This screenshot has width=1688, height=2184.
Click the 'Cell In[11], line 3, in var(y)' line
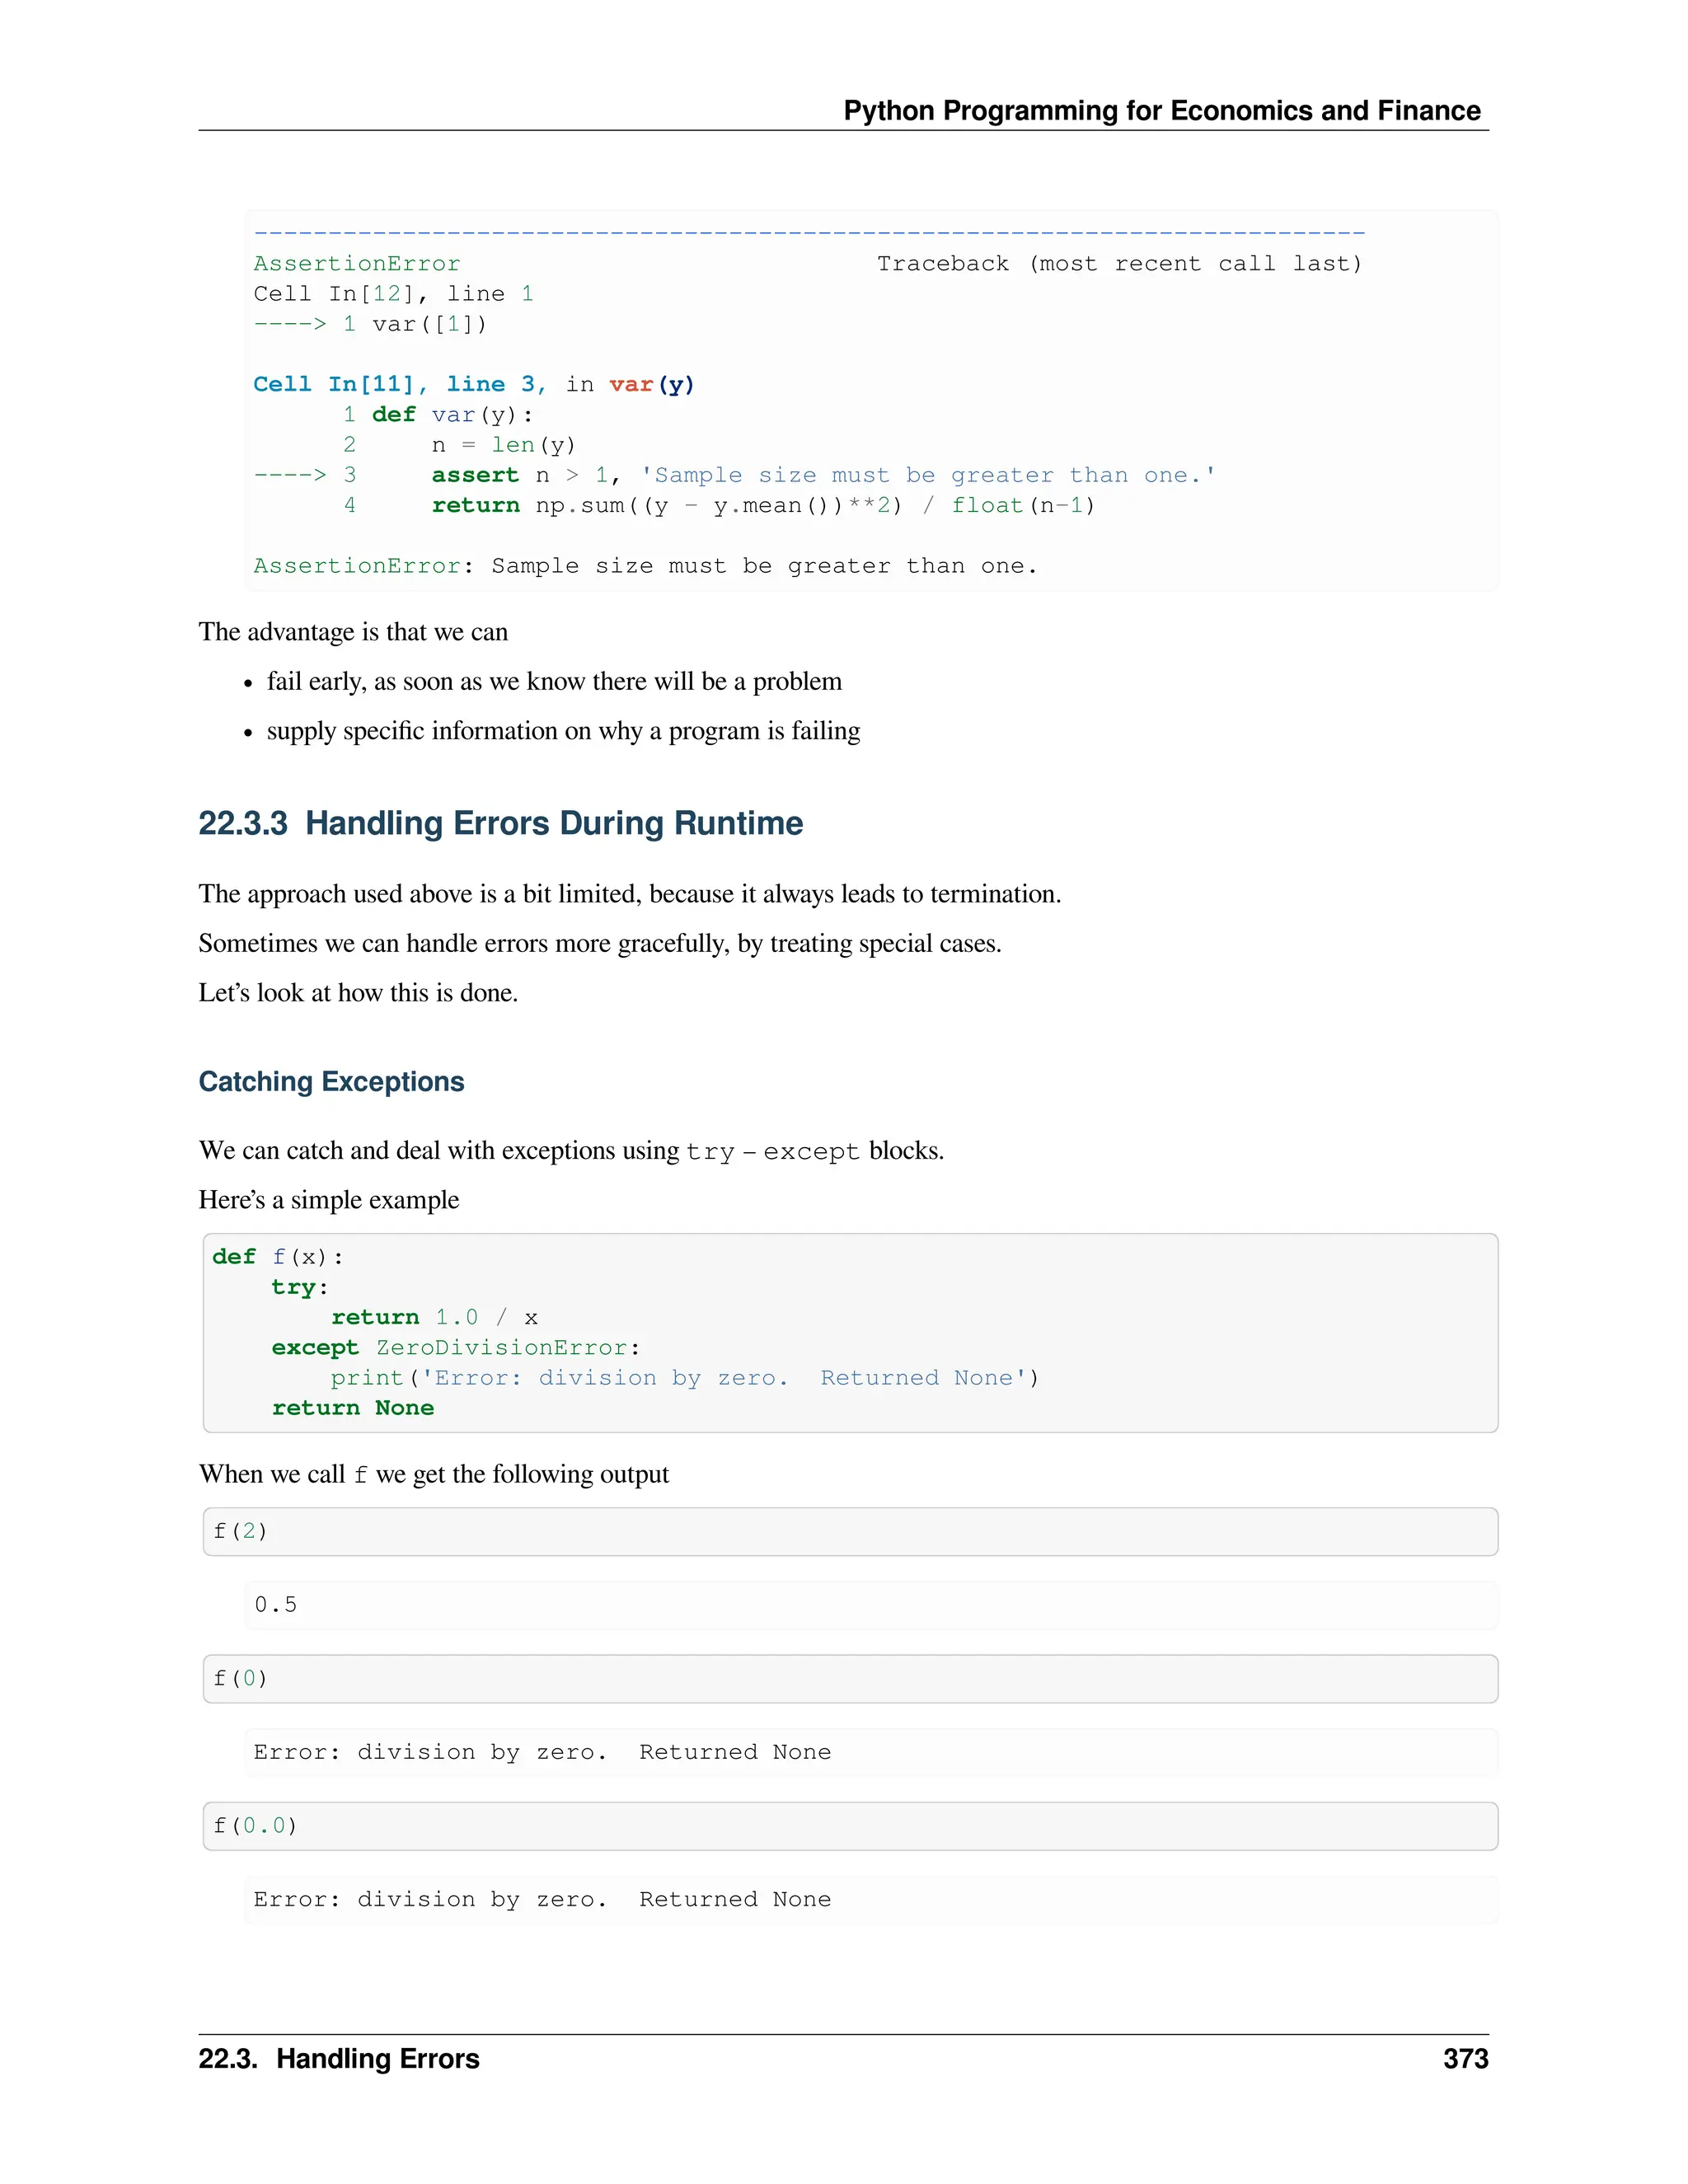pyautogui.click(x=474, y=385)
